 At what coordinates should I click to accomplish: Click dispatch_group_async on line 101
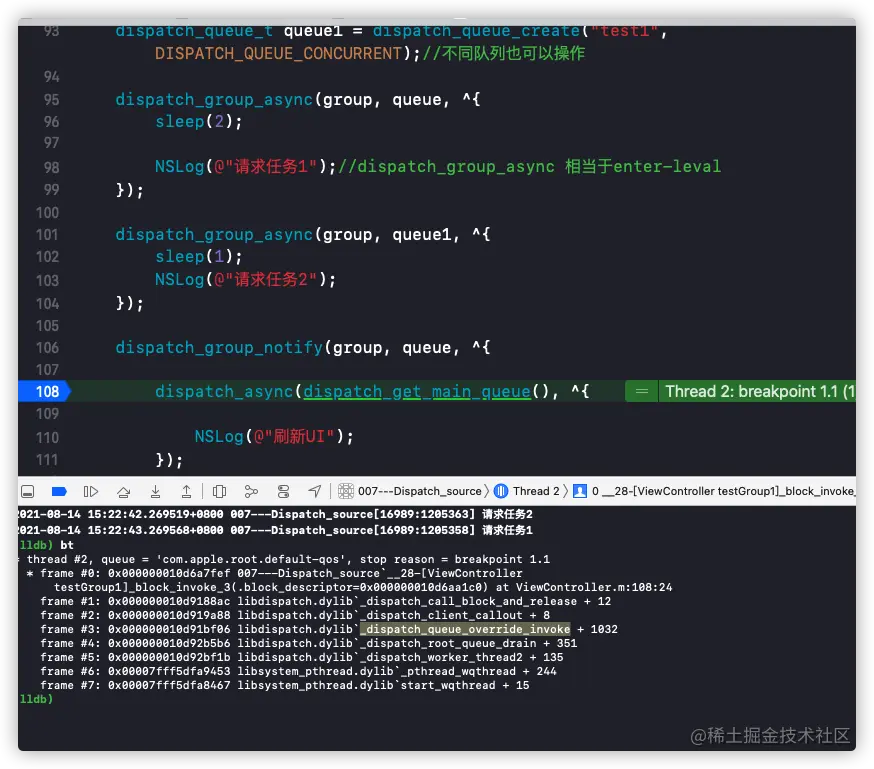tap(214, 235)
